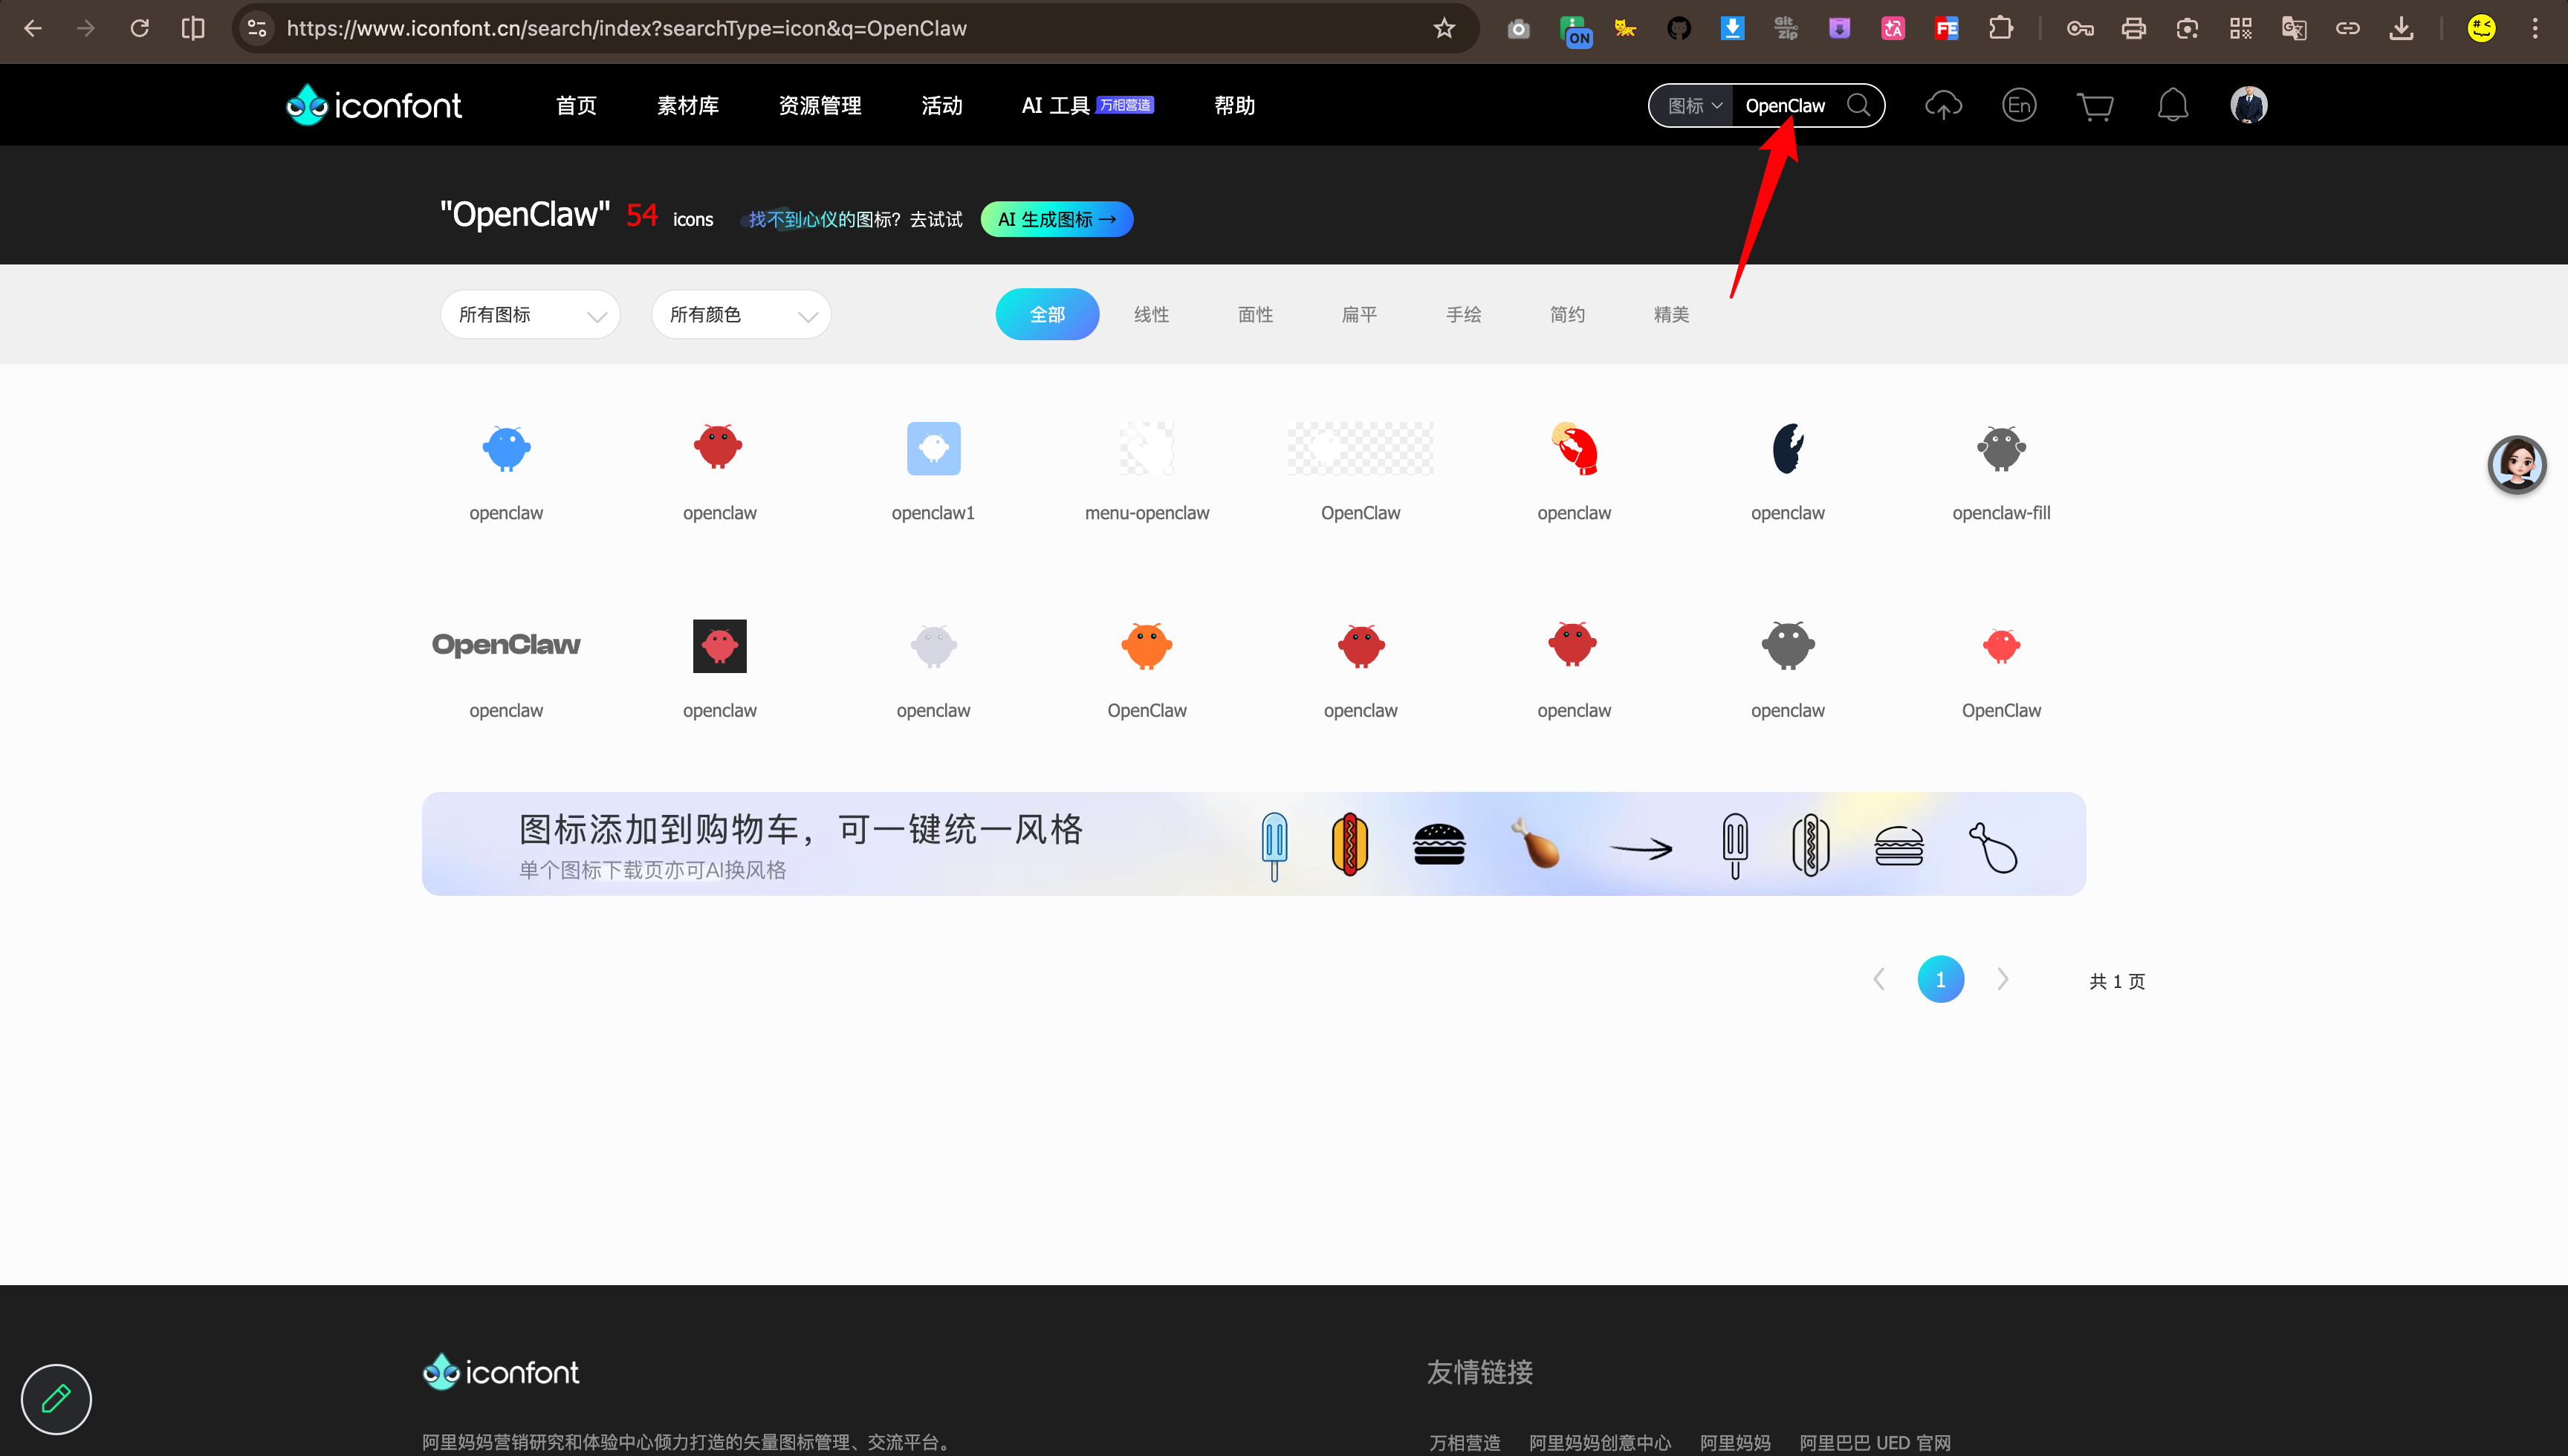Screen dimensions: 2568x1456
Task: Click the search magnifier icon
Action: pos(1858,105)
